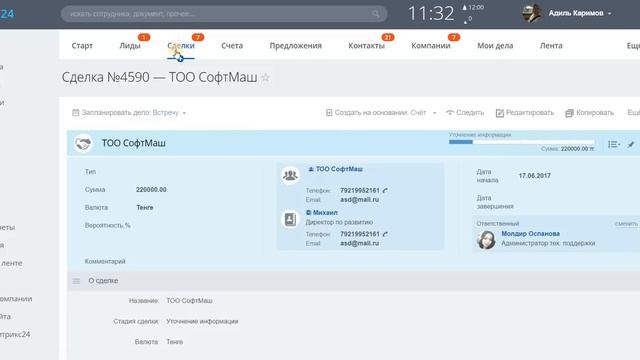The width and height of the screenshot is (640, 360).
Task: Focus the employee/document search field
Action: pos(224,14)
